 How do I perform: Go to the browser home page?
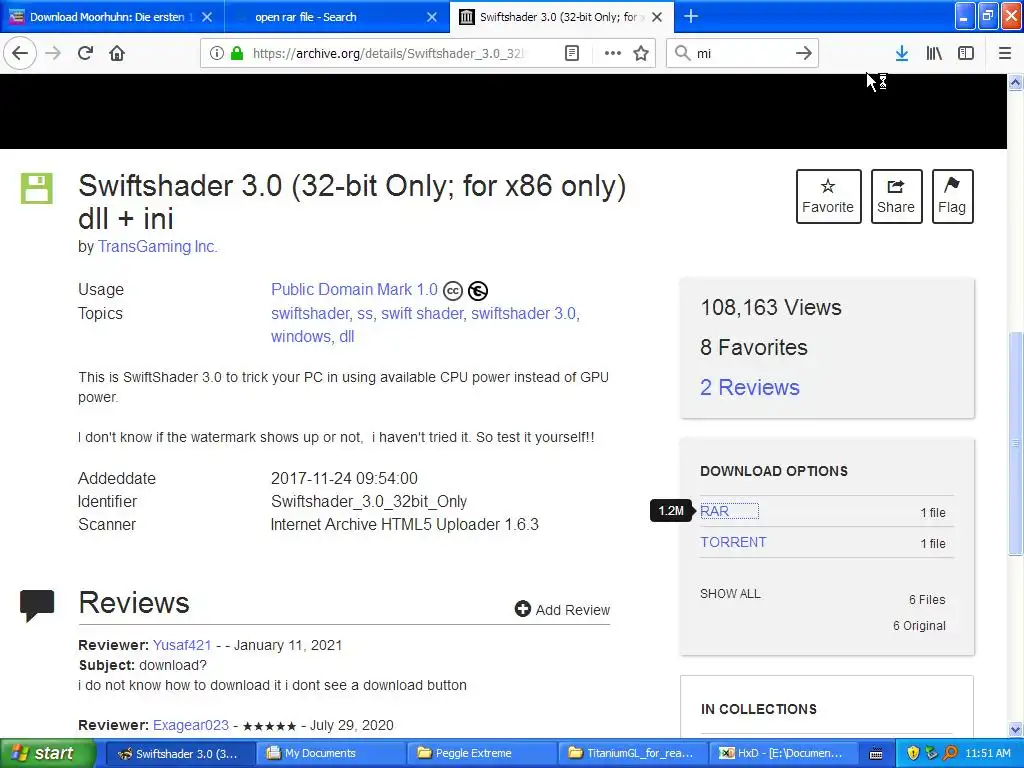[117, 53]
